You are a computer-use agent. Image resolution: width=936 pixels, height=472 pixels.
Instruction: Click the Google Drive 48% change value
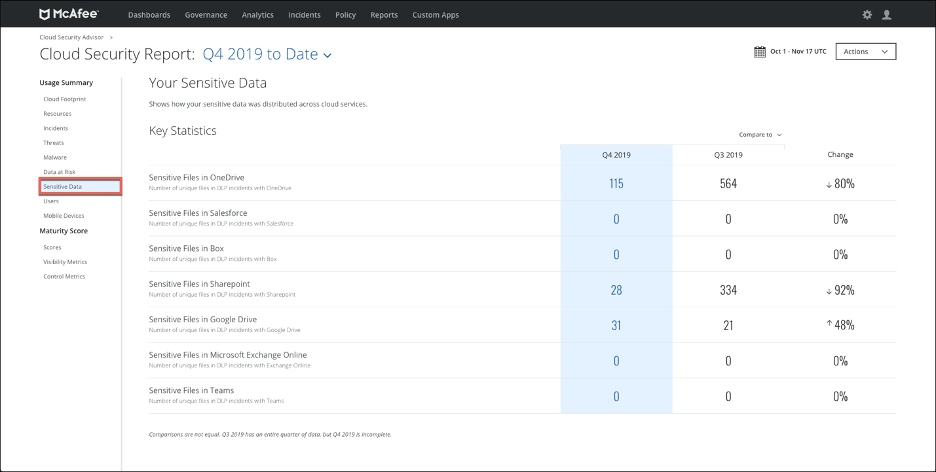840,325
